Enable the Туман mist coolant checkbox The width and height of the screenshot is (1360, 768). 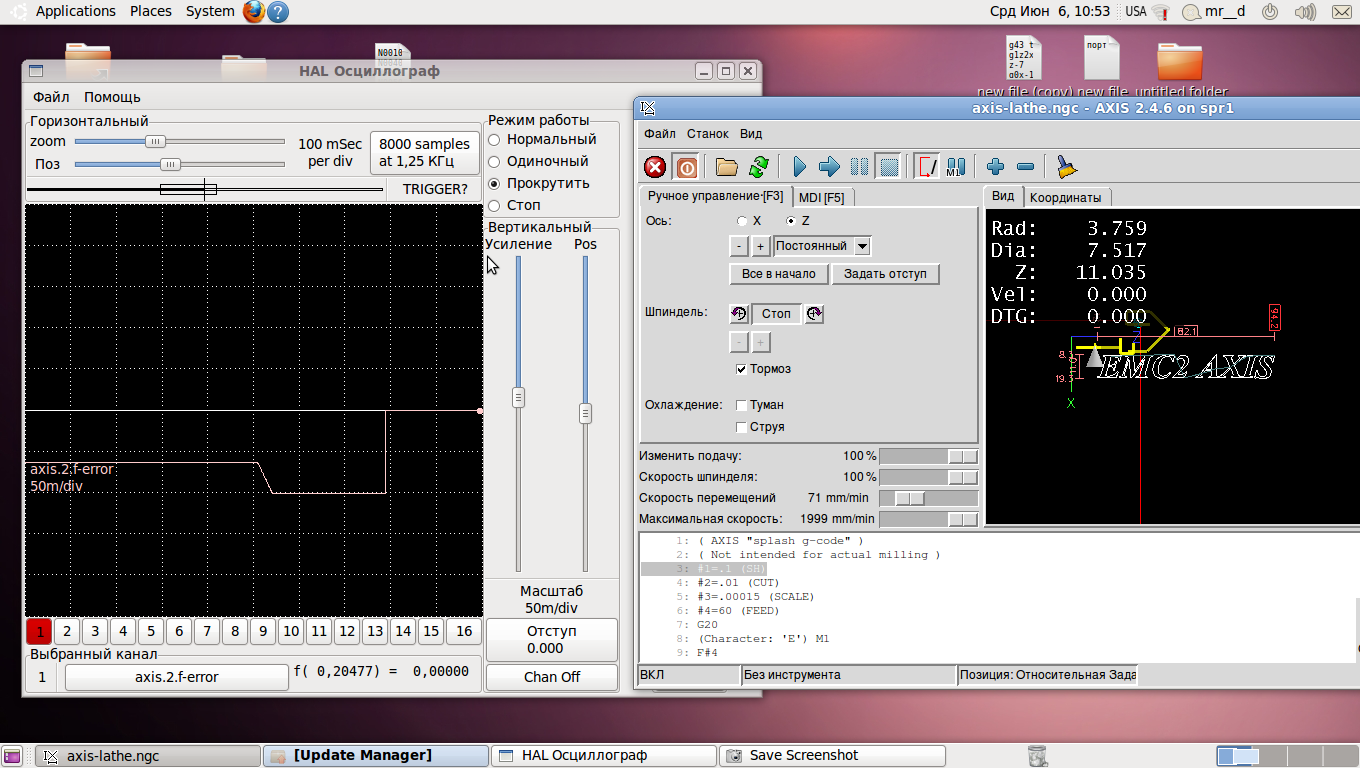[x=741, y=405]
